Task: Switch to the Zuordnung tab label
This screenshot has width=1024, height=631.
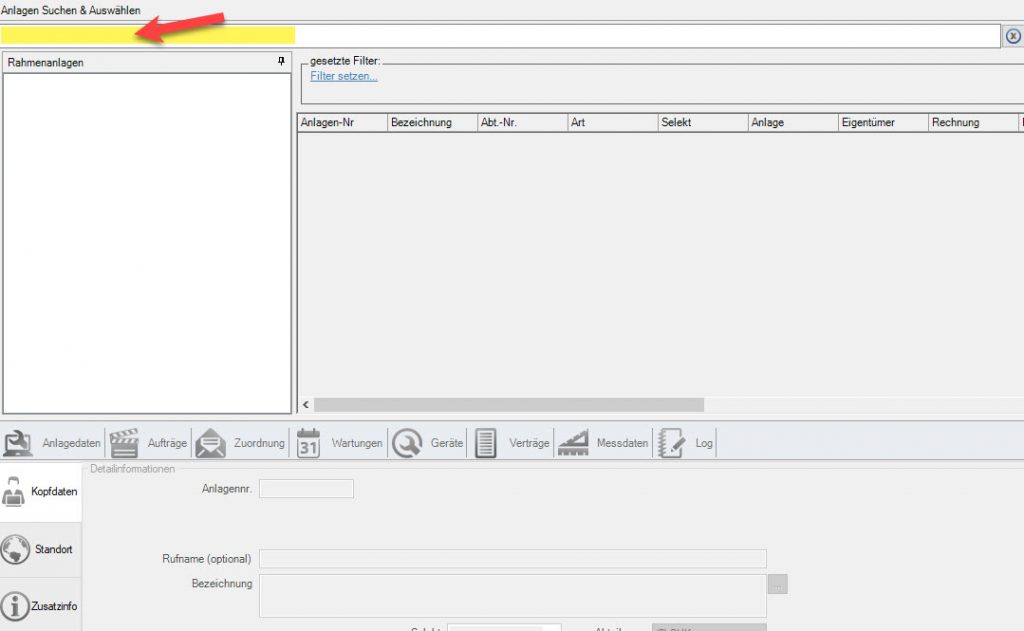Action: pyautogui.click(x=259, y=443)
